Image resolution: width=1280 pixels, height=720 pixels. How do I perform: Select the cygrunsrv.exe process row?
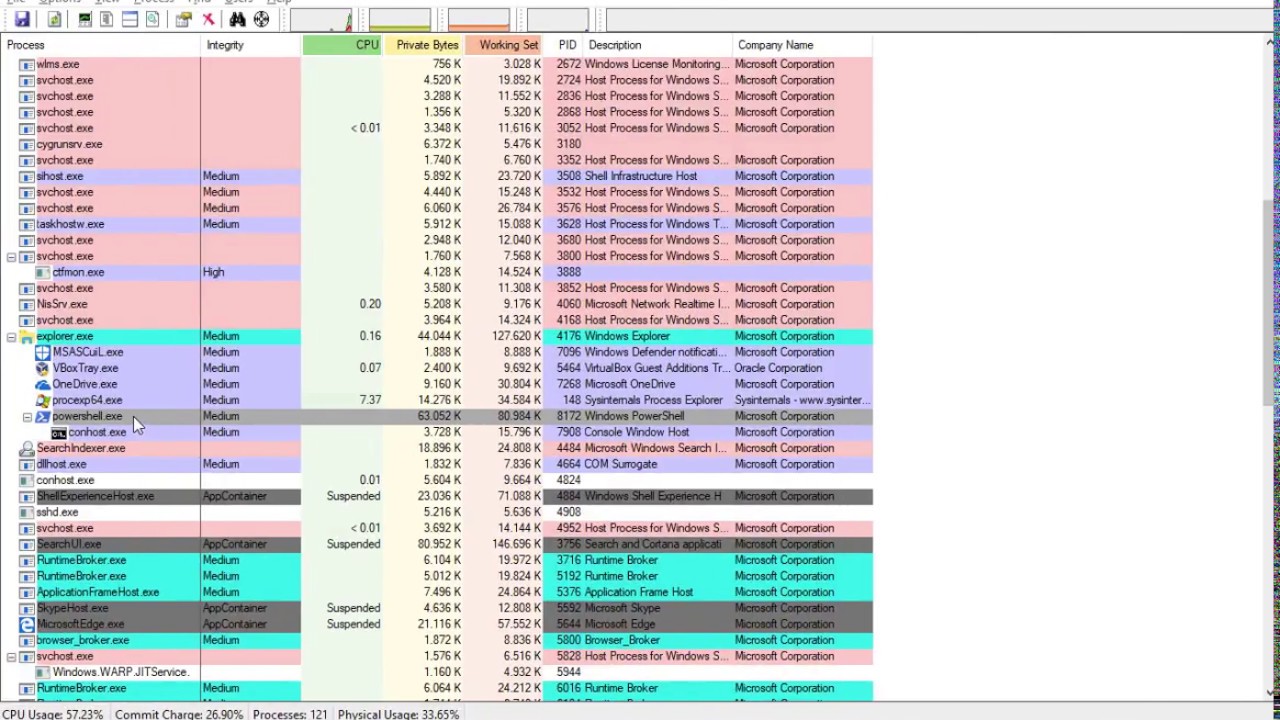coord(436,144)
